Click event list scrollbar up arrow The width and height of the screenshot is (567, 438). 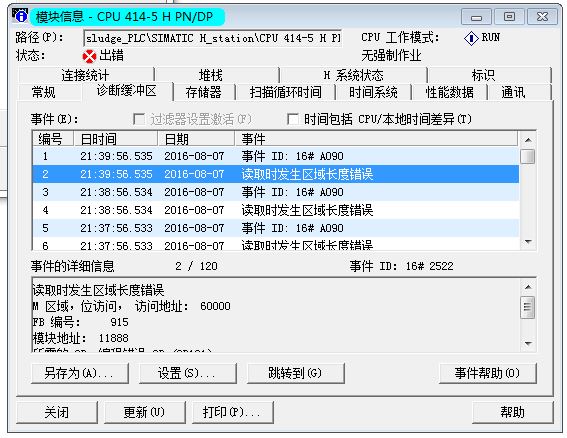point(528,140)
